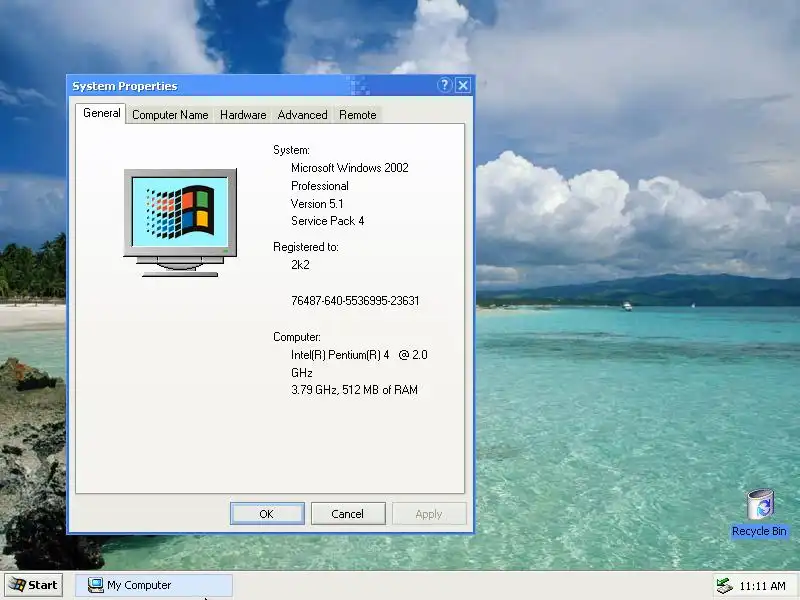Click the Registered to label
This screenshot has height=600, width=800.
306,247
